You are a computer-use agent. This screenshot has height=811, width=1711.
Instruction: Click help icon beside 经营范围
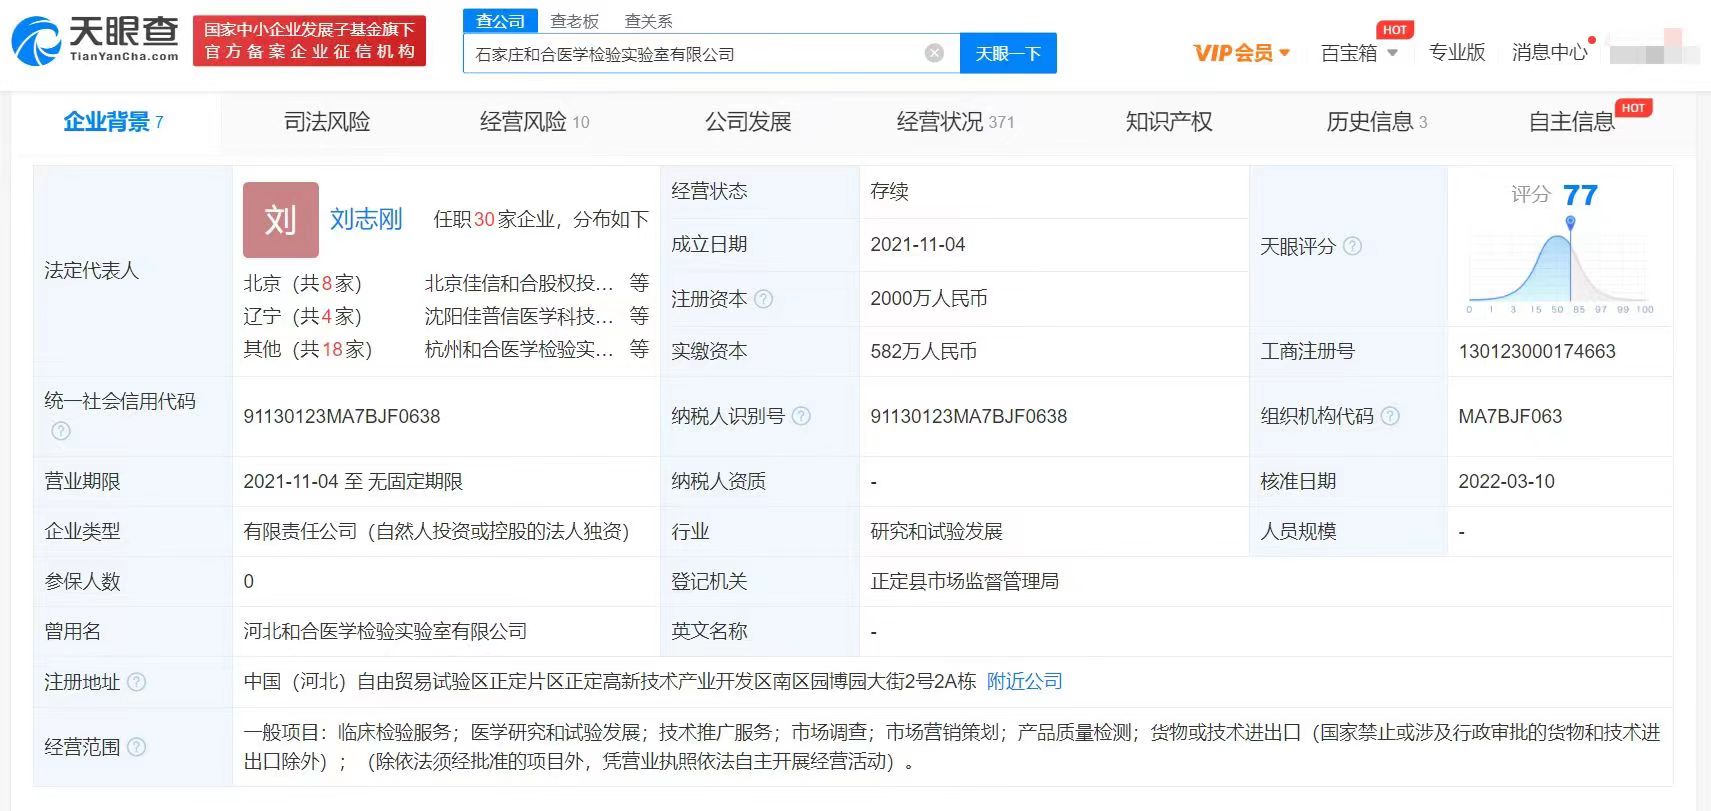pyautogui.click(x=137, y=747)
